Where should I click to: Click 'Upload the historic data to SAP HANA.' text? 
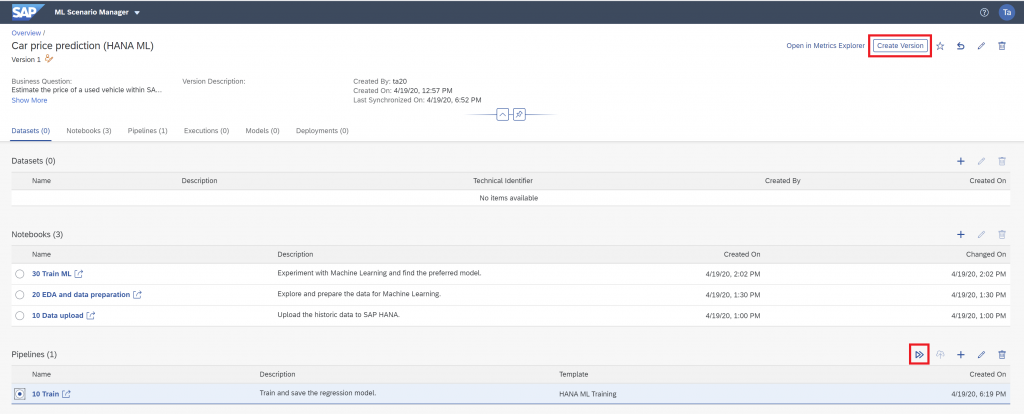tap(338, 315)
